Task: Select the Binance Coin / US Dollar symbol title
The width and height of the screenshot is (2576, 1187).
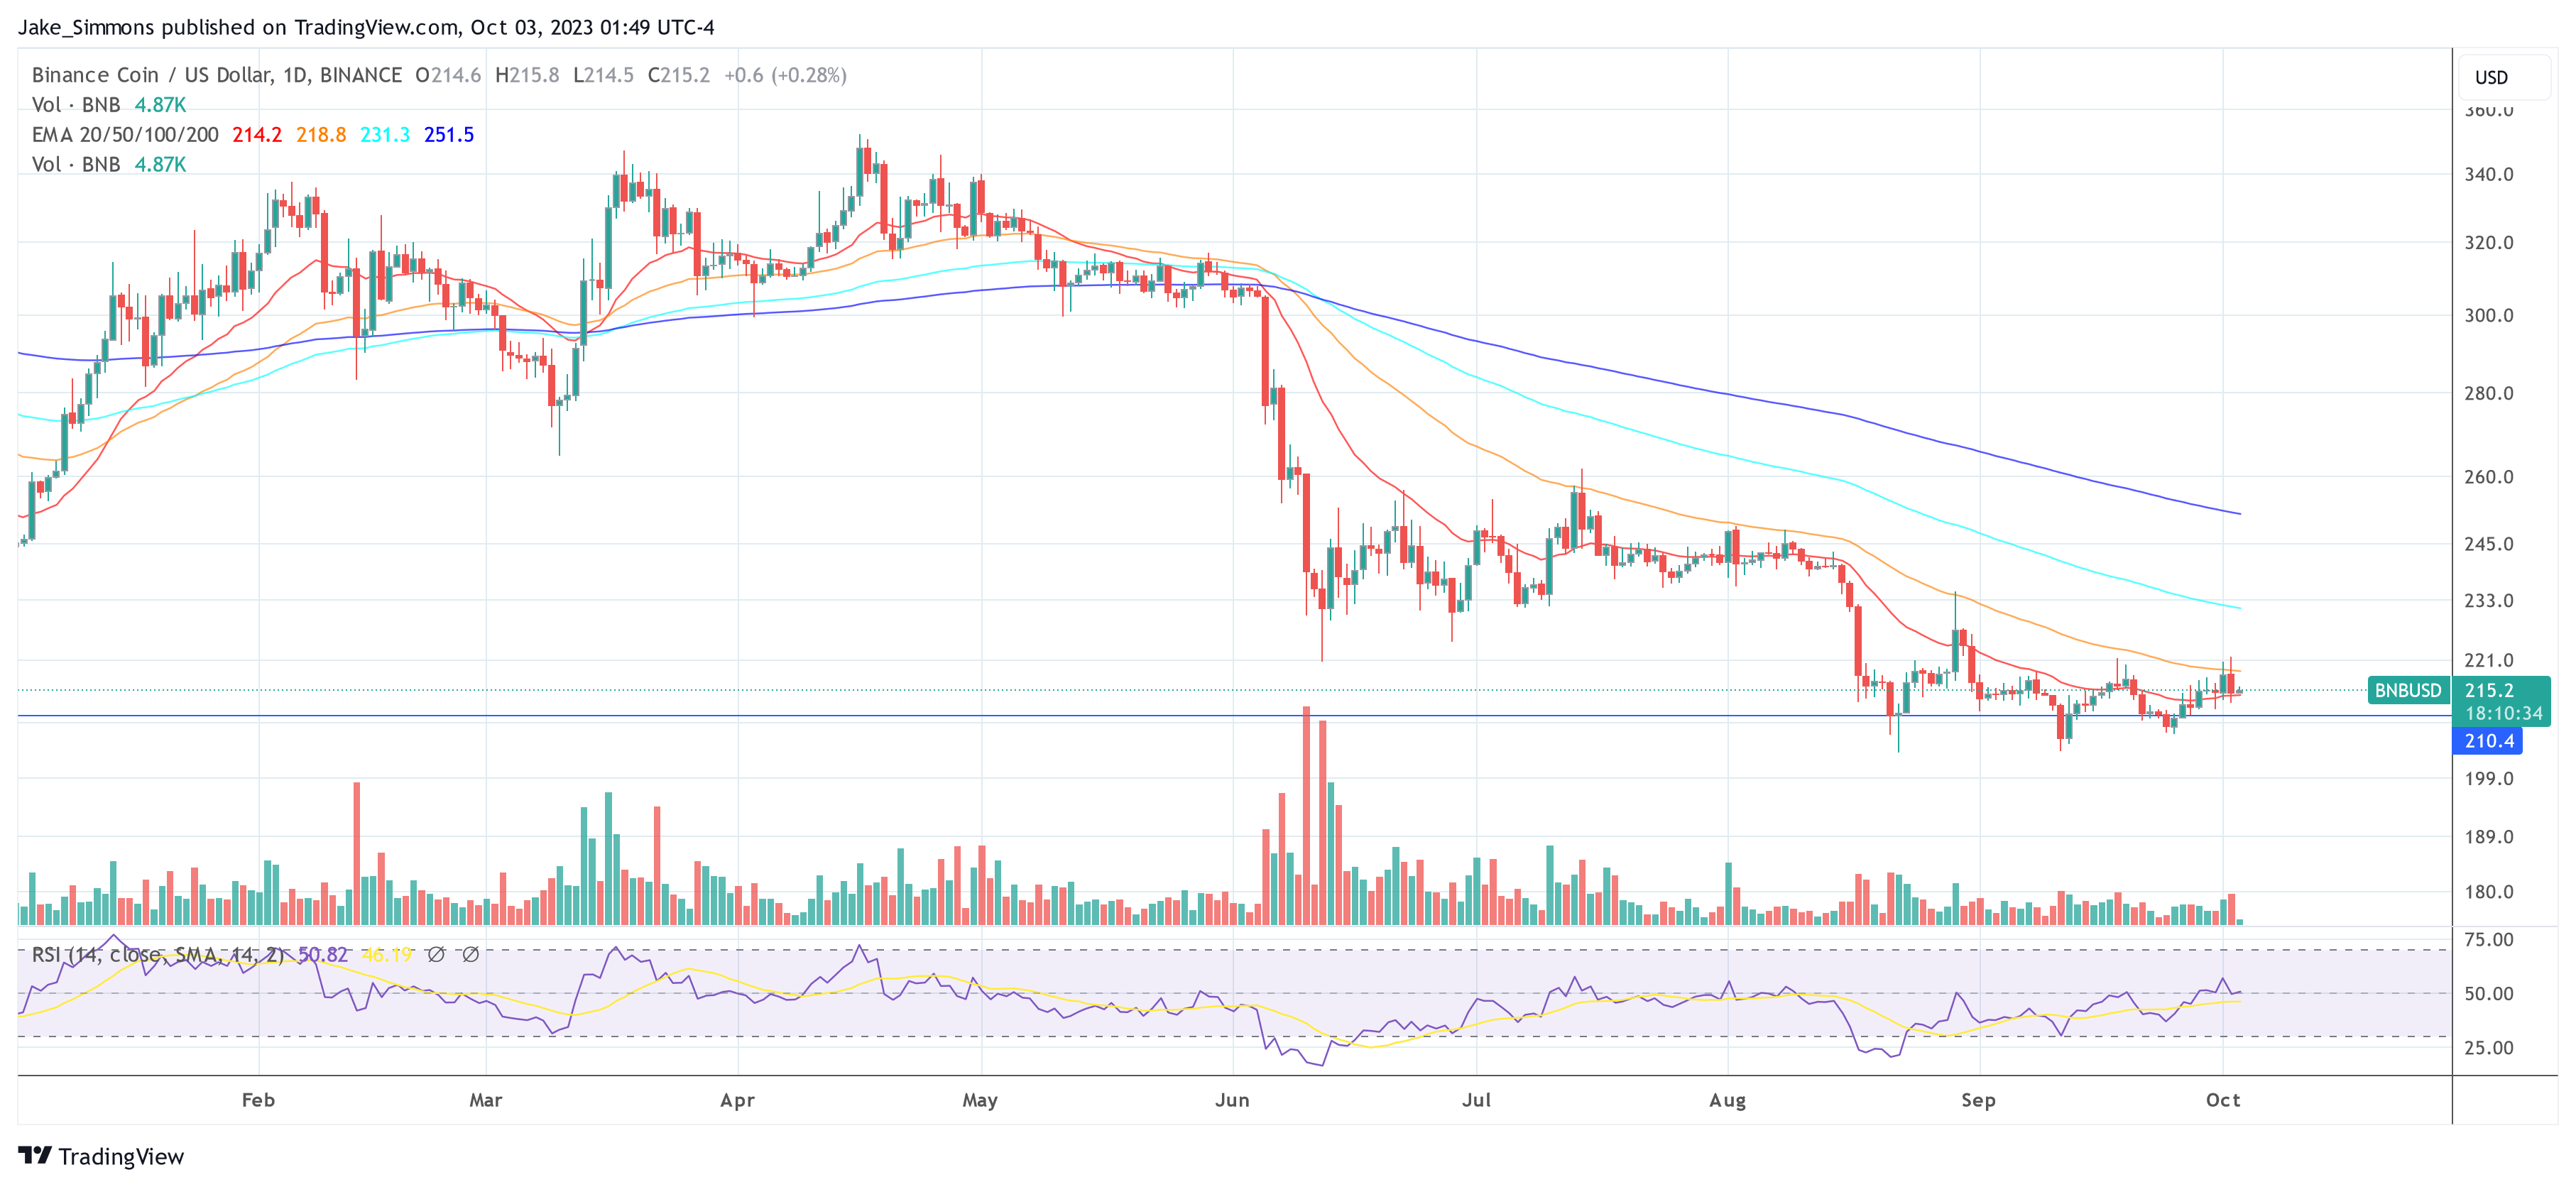Action: 217,75
